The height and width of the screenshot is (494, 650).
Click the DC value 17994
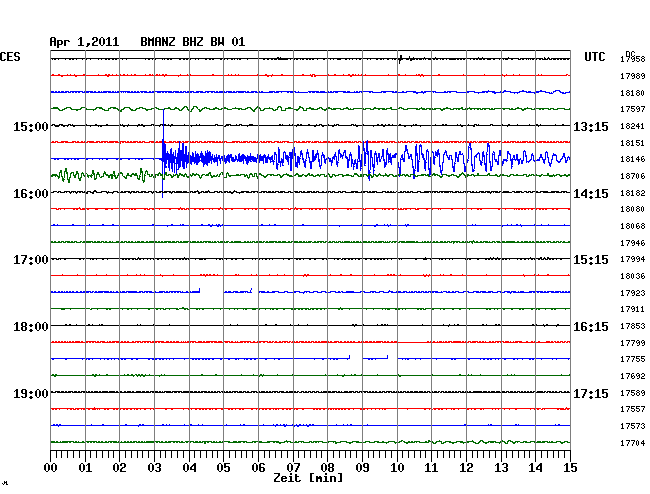point(633,259)
